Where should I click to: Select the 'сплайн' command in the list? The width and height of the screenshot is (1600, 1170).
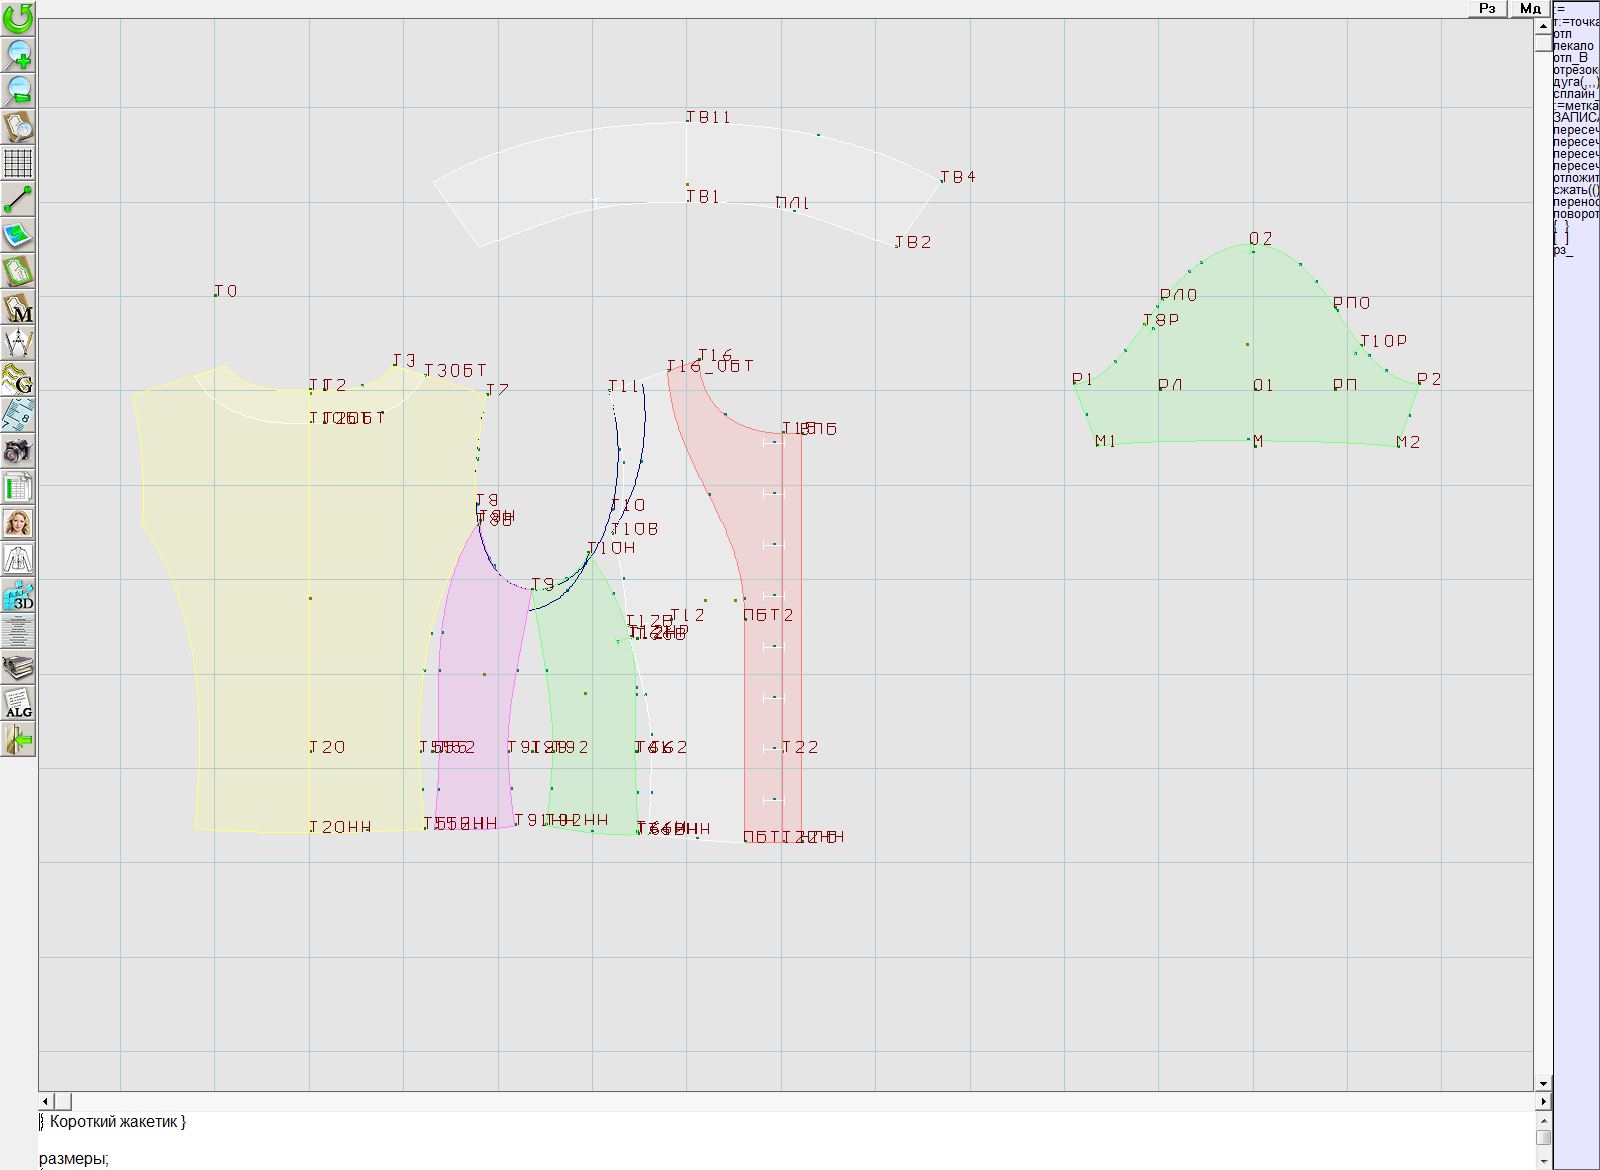(x=1574, y=94)
